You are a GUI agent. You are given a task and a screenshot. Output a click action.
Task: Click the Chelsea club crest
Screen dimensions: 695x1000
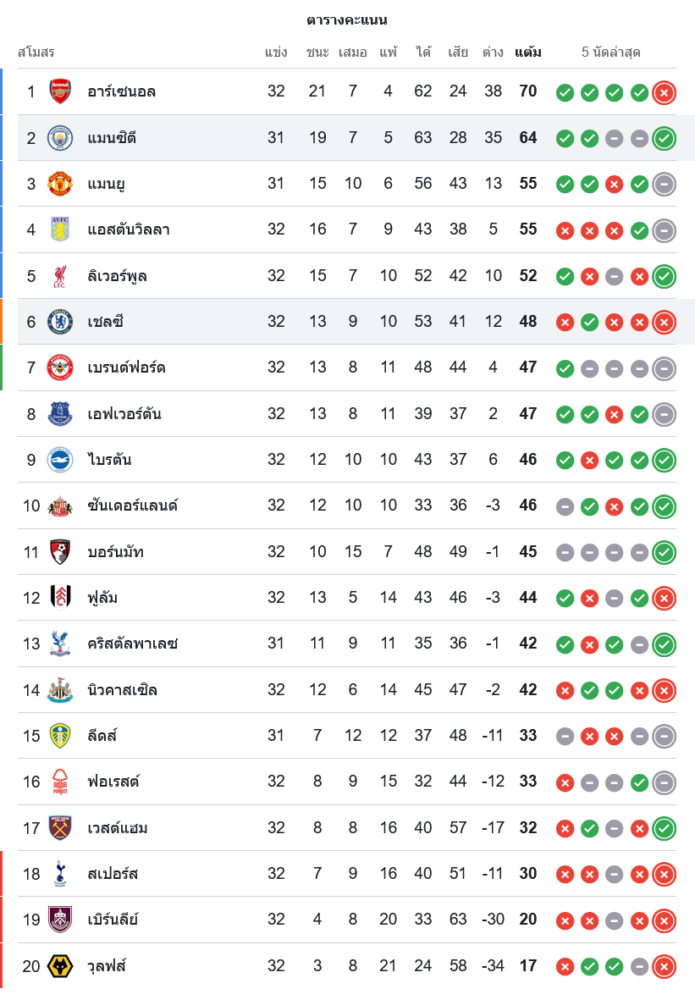tap(61, 322)
